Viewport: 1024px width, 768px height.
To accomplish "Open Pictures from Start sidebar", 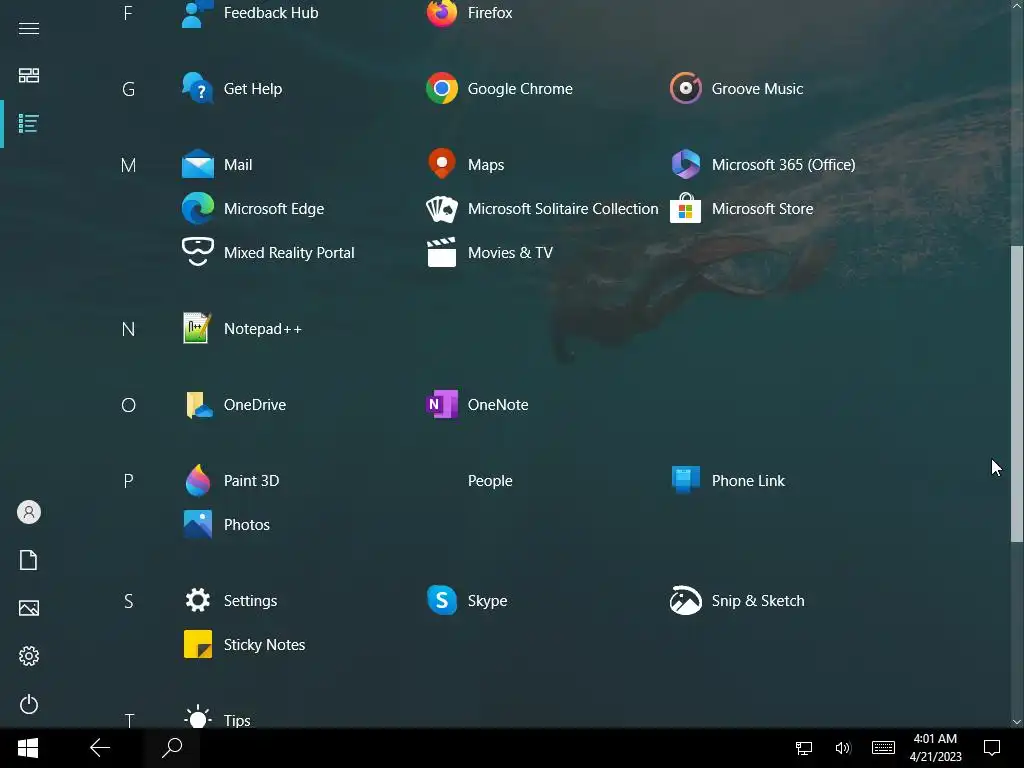I will (x=29, y=608).
